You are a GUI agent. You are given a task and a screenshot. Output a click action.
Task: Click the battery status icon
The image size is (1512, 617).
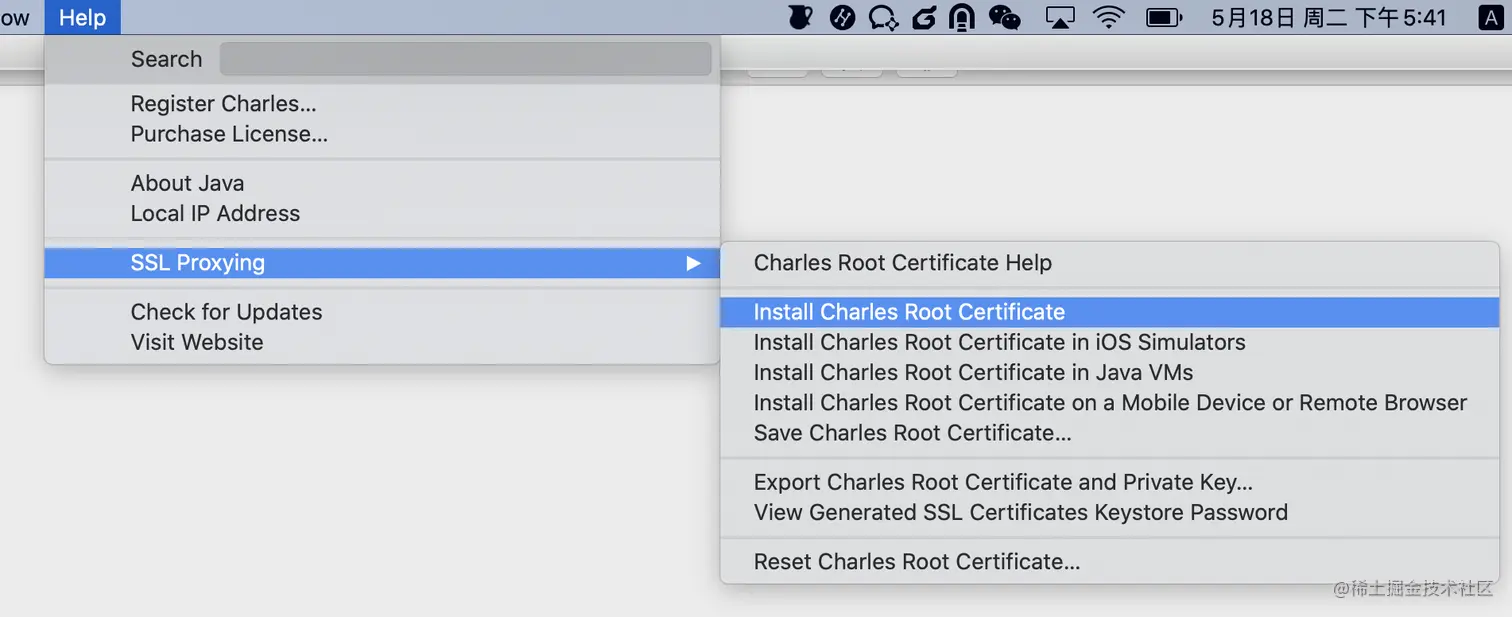[x=1164, y=17]
